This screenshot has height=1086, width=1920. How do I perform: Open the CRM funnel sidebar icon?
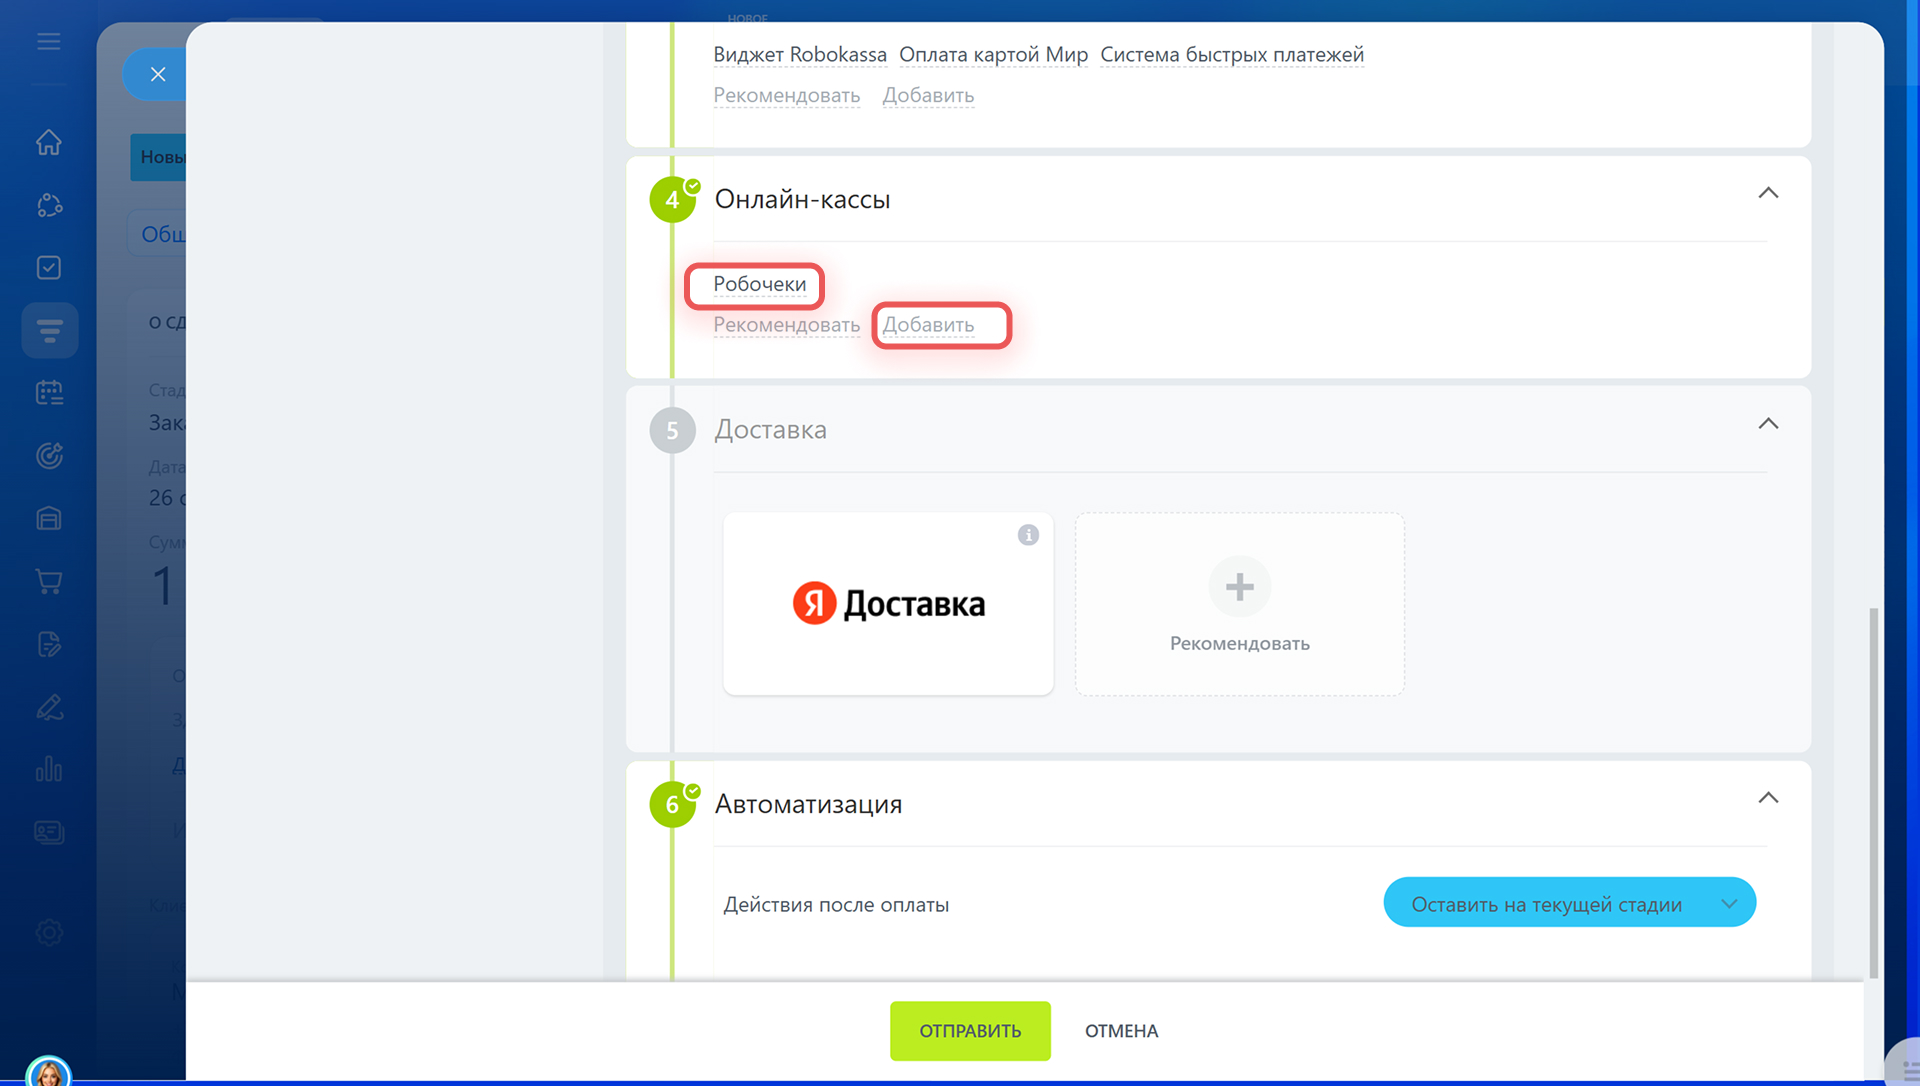pos(49,331)
